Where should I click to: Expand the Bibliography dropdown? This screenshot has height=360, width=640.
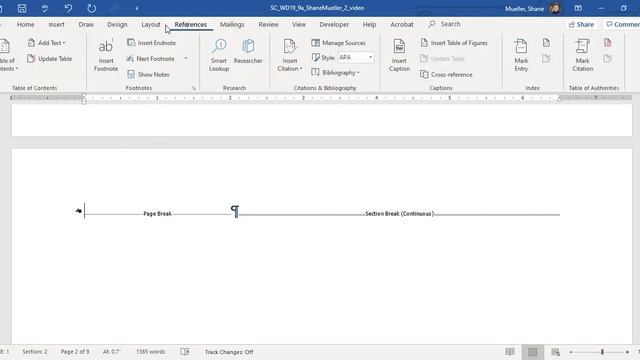pyautogui.click(x=336, y=72)
